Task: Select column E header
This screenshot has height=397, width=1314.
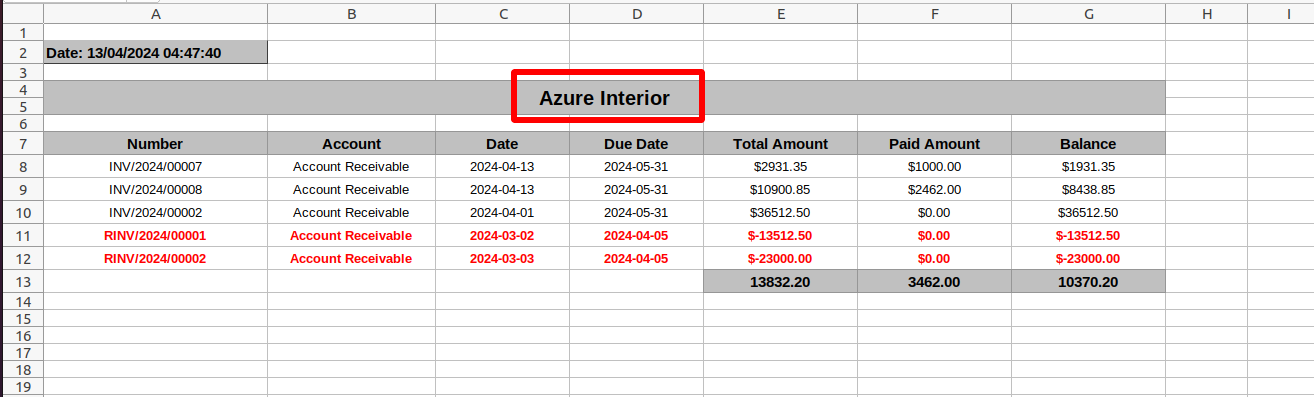Action: coord(780,14)
